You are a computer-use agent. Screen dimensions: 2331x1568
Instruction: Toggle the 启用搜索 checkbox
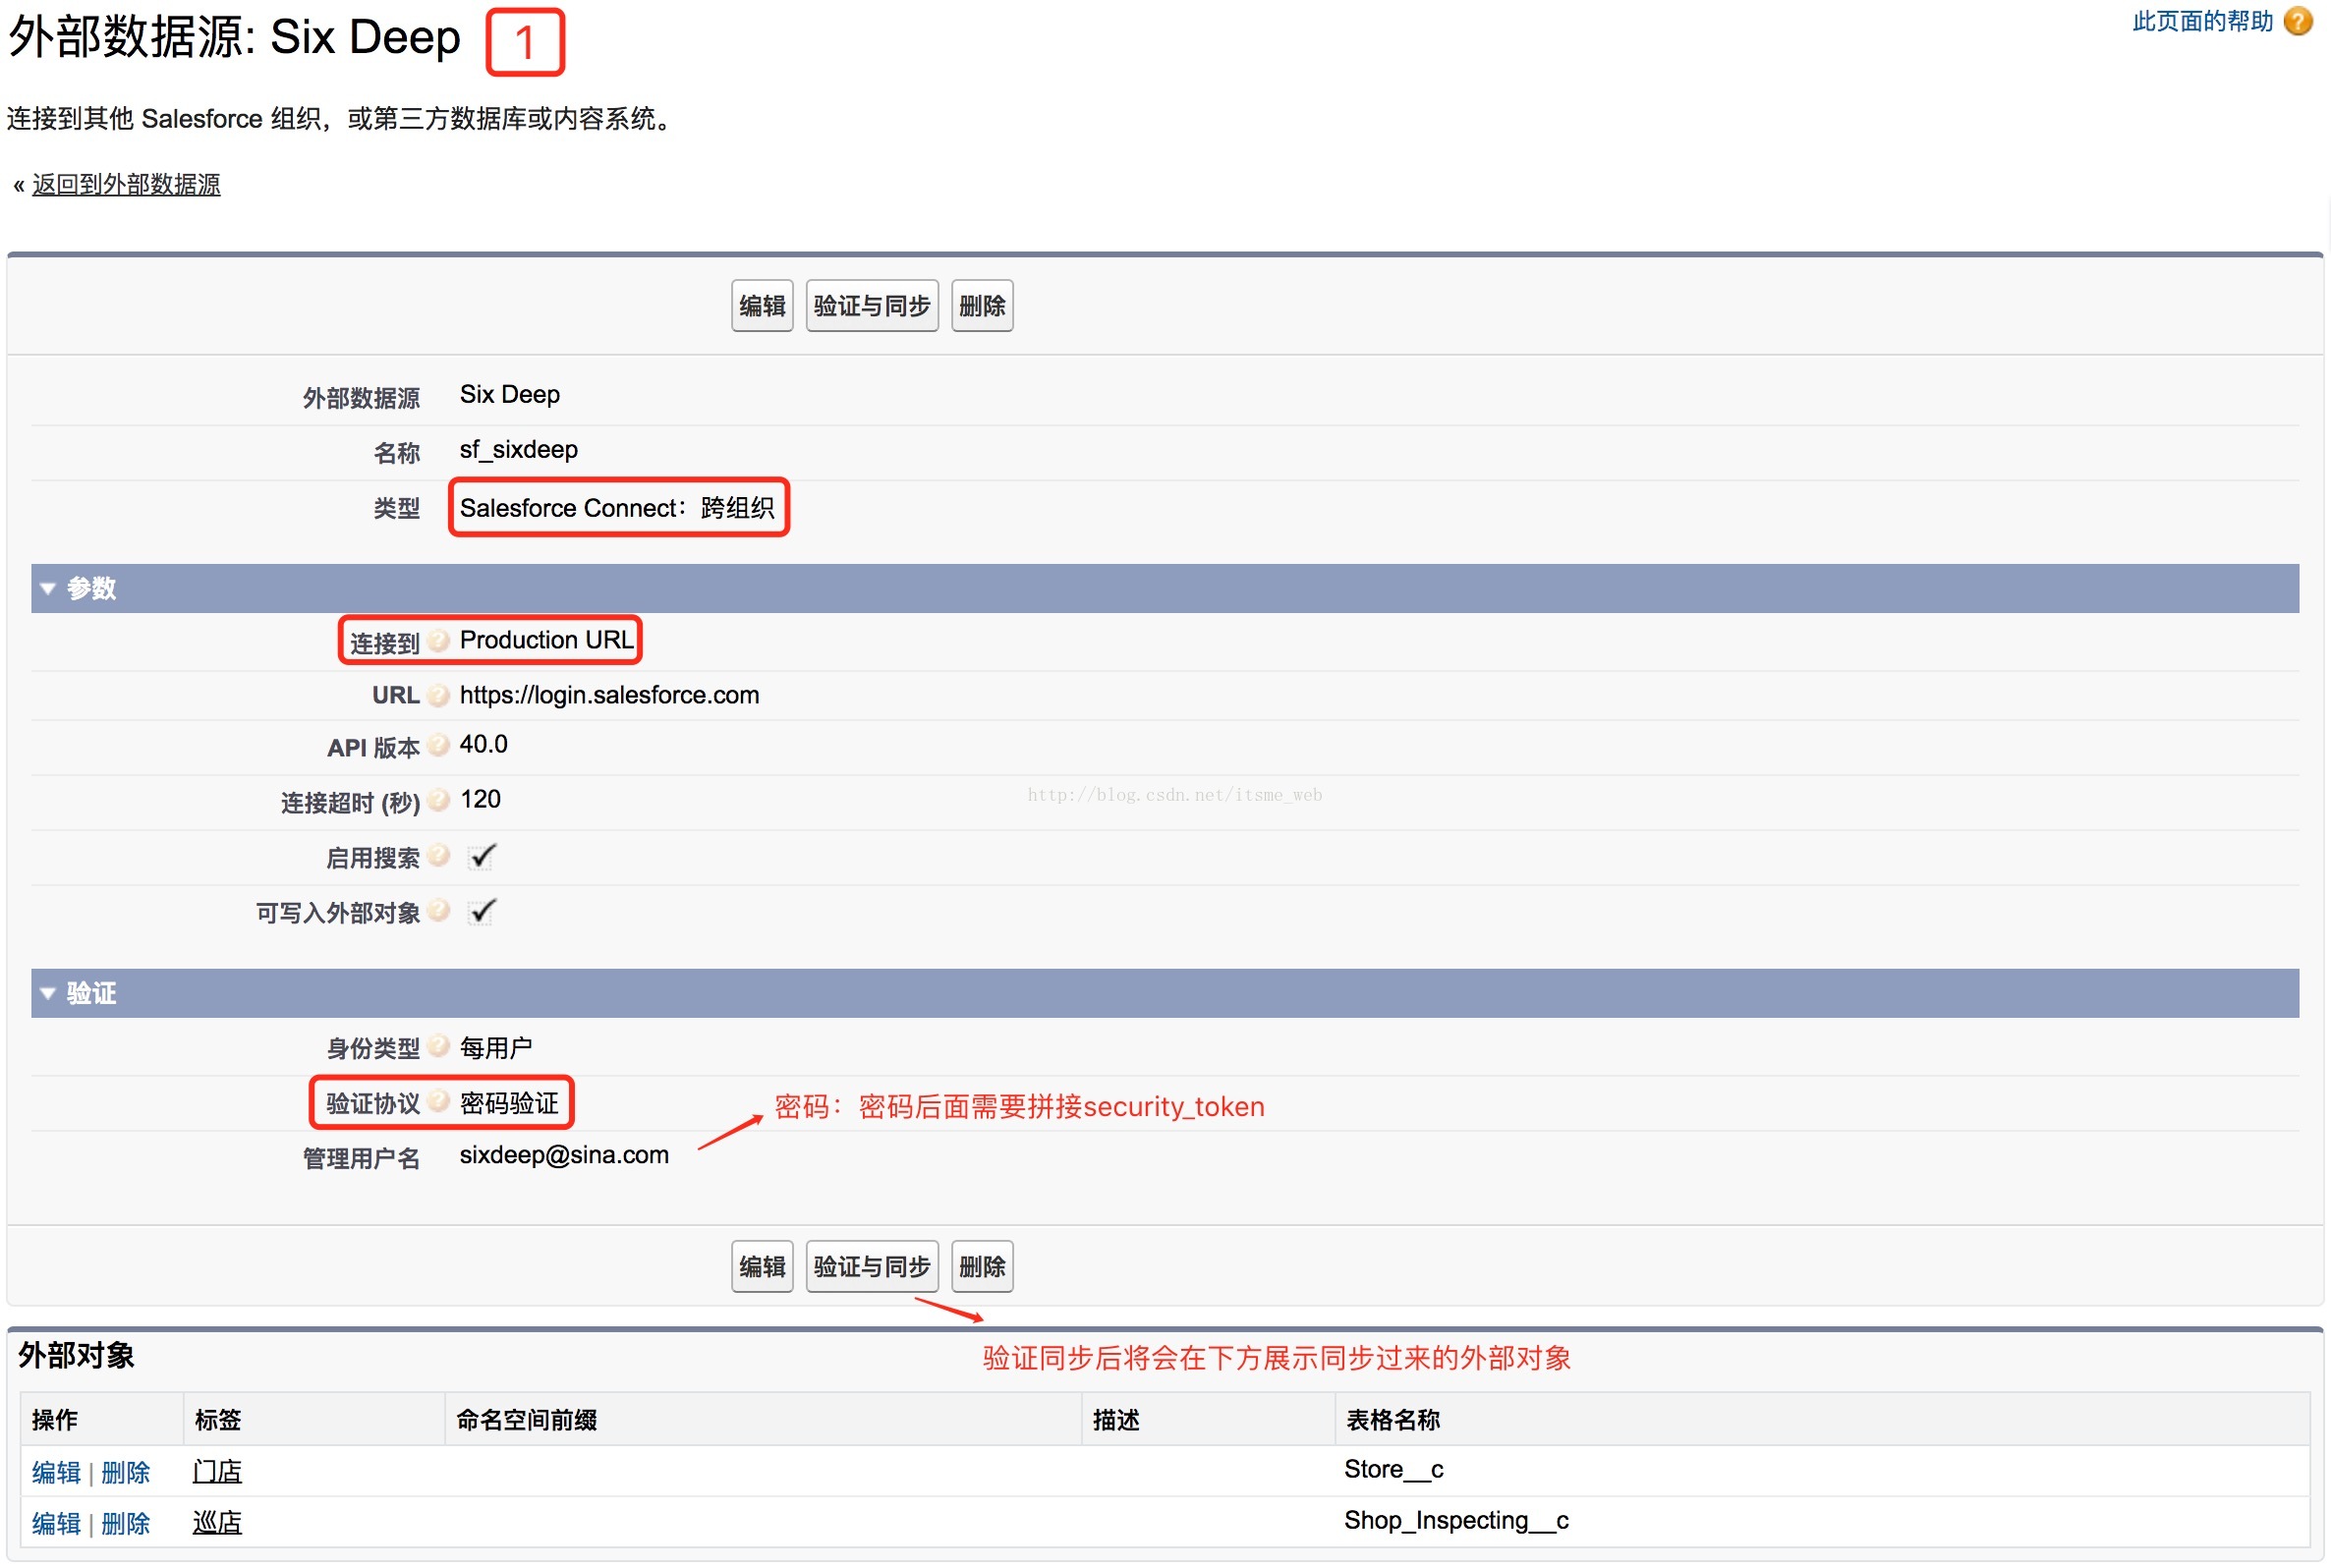[482, 857]
